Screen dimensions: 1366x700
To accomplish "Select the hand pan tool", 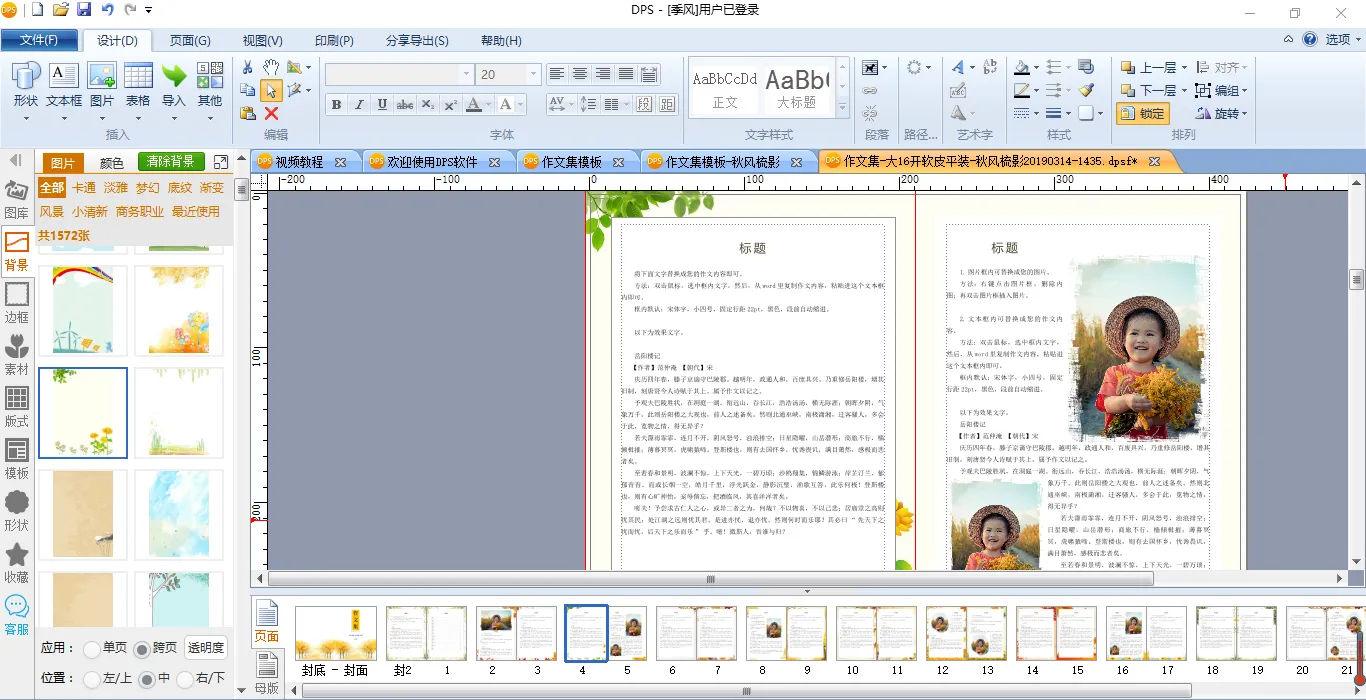I will pos(271,67).
